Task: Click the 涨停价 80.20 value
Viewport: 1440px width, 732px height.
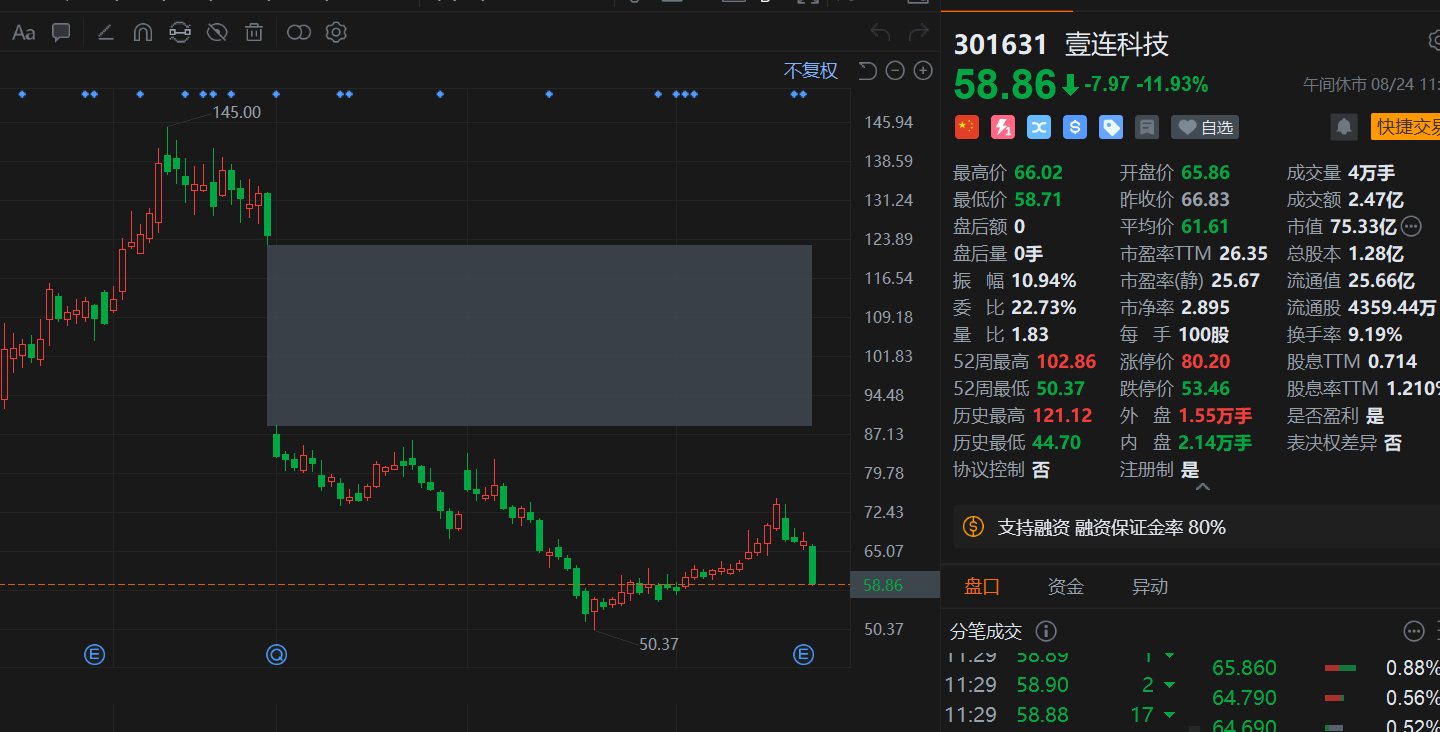Action: tap(1206, 362)
